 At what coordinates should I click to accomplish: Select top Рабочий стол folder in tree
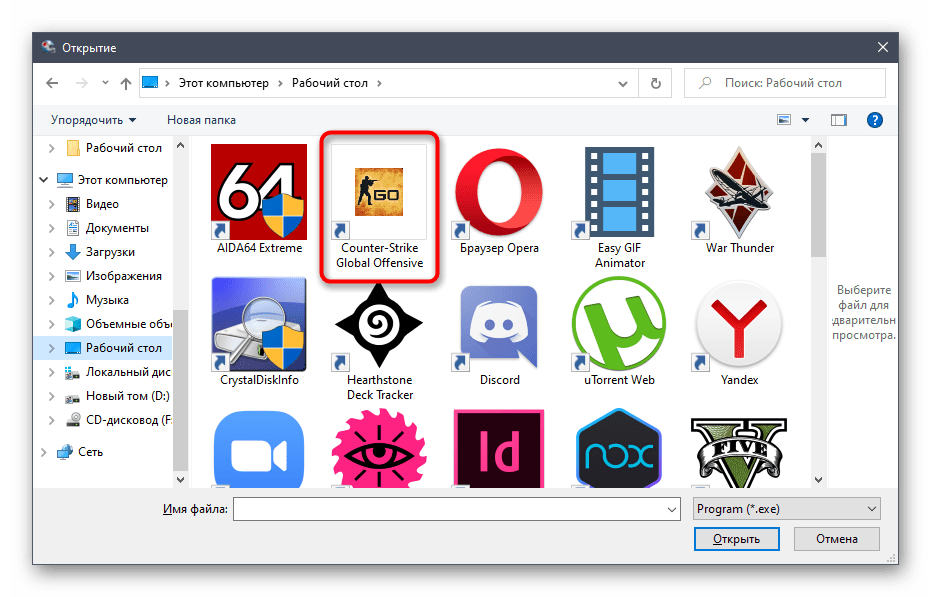[x=124, y=148]
